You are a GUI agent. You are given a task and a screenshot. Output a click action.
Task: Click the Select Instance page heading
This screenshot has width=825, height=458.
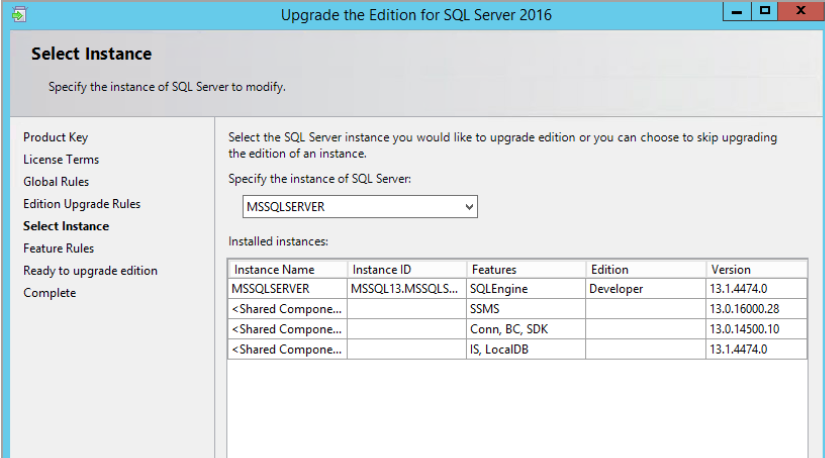(91, 54)
